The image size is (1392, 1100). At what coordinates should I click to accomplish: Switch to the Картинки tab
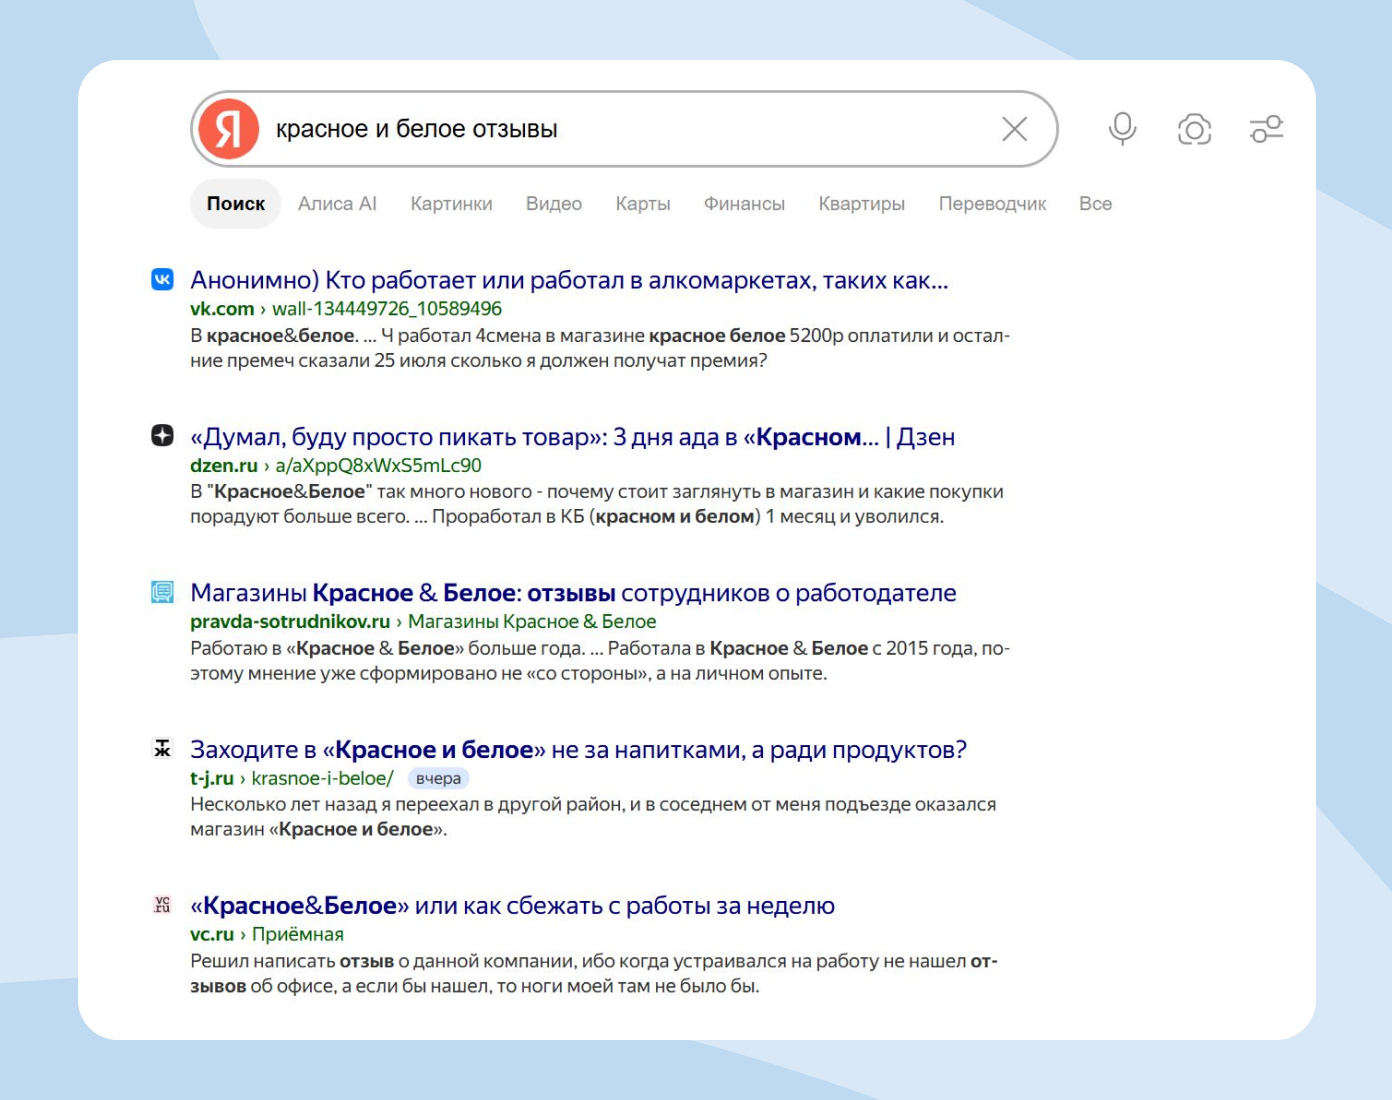[x=451, y=203]
